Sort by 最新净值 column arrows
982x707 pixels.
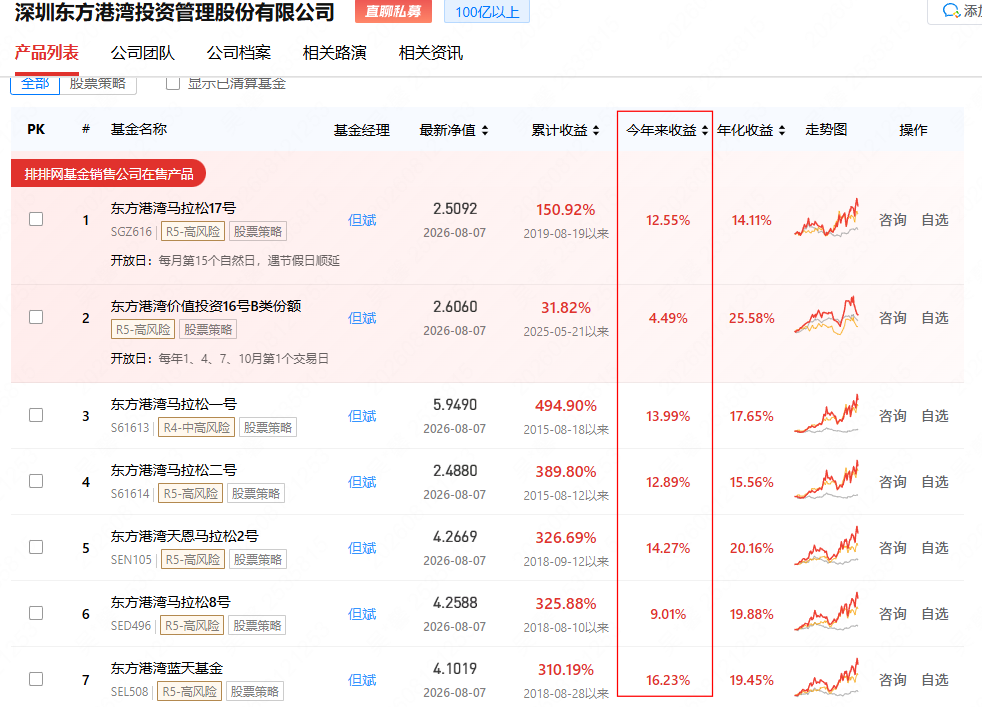(485, 130)
